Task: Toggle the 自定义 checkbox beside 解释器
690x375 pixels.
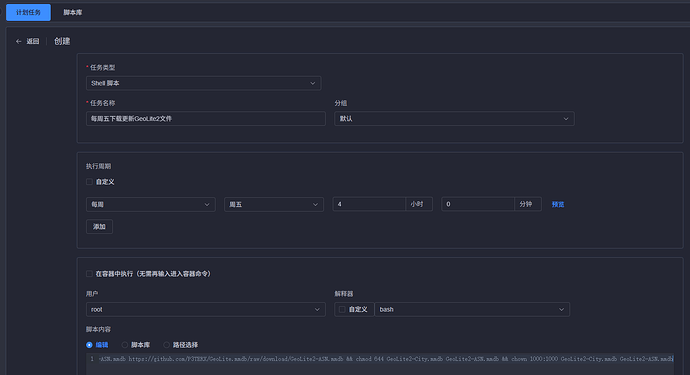Action: (x=342, y=309)
